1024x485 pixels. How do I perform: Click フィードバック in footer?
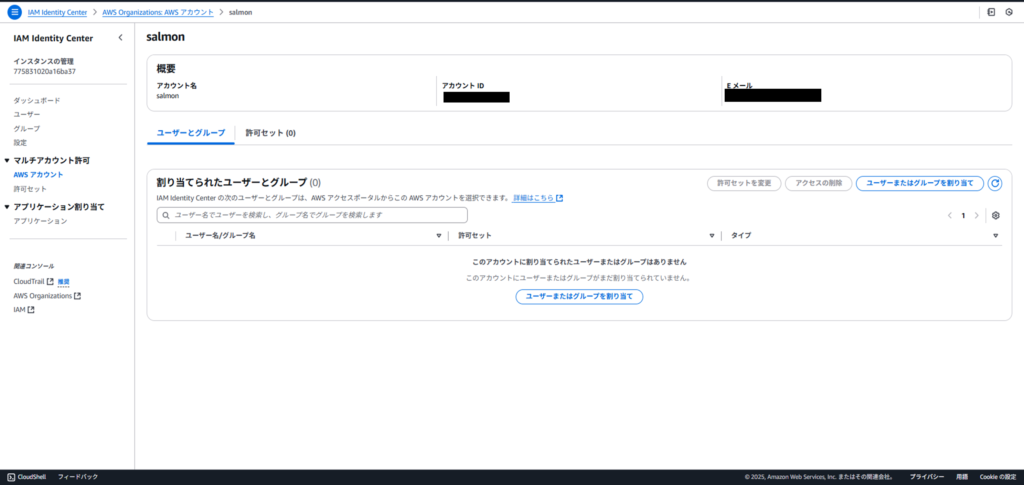tap(78, 477)
